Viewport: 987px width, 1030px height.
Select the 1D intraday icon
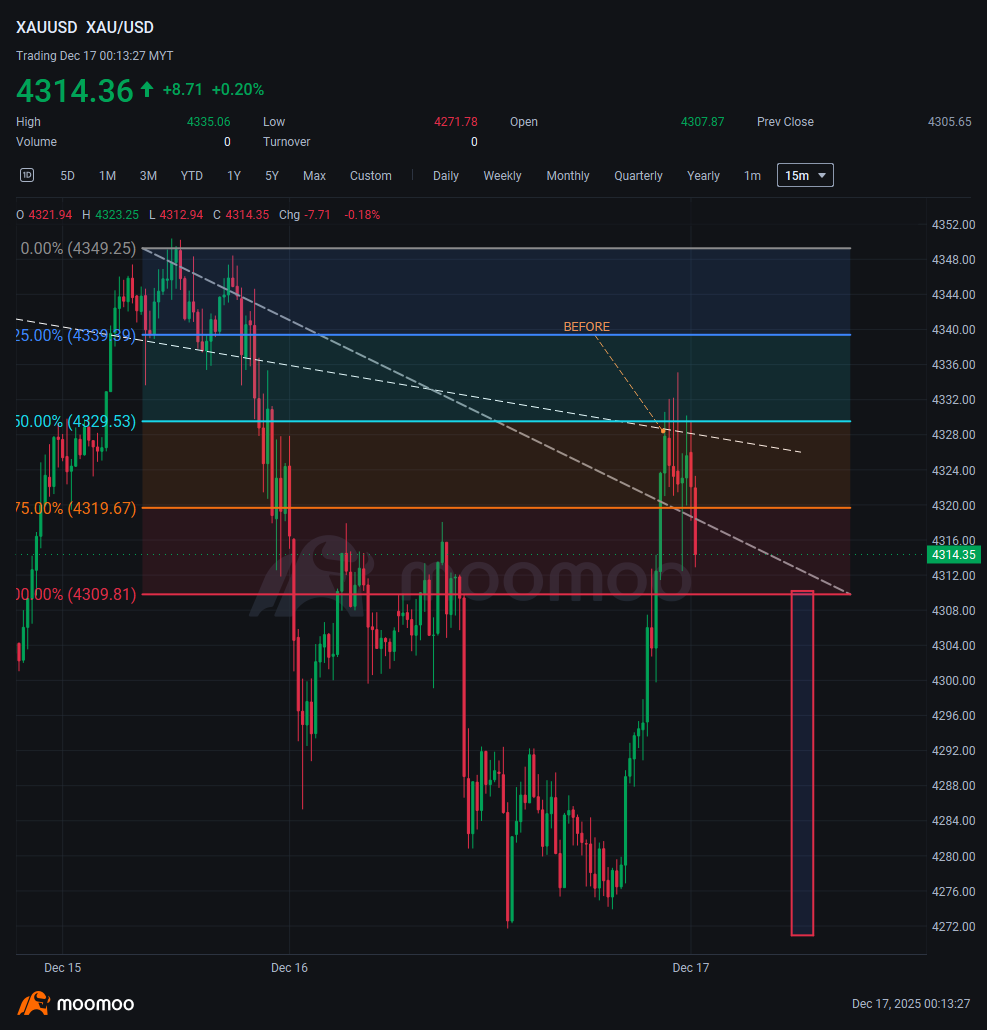point(27,175)
